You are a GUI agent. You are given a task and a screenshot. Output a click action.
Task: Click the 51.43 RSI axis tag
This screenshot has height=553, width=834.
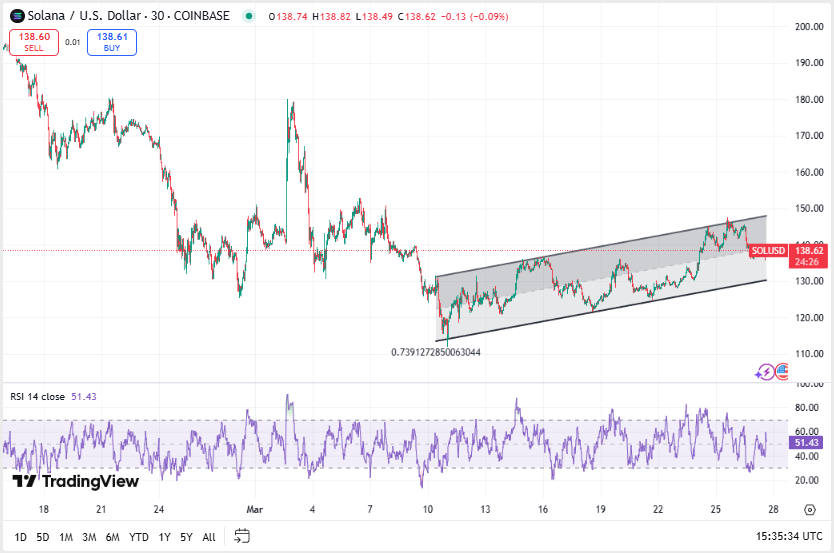click(x=806, y=442)
